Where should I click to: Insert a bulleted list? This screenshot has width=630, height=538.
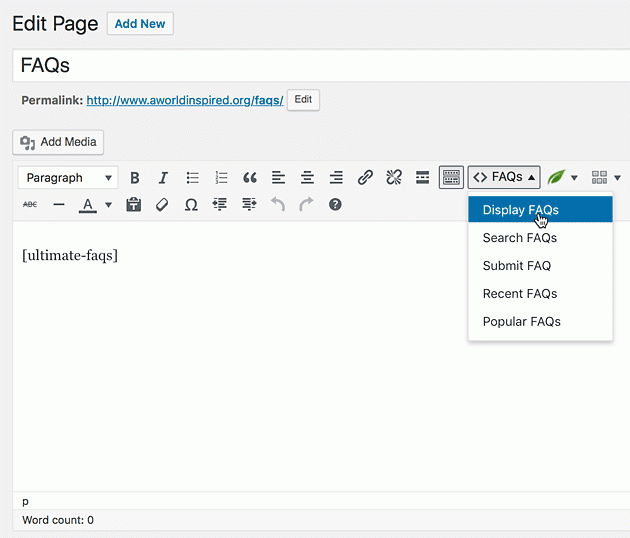coord(192,178)
